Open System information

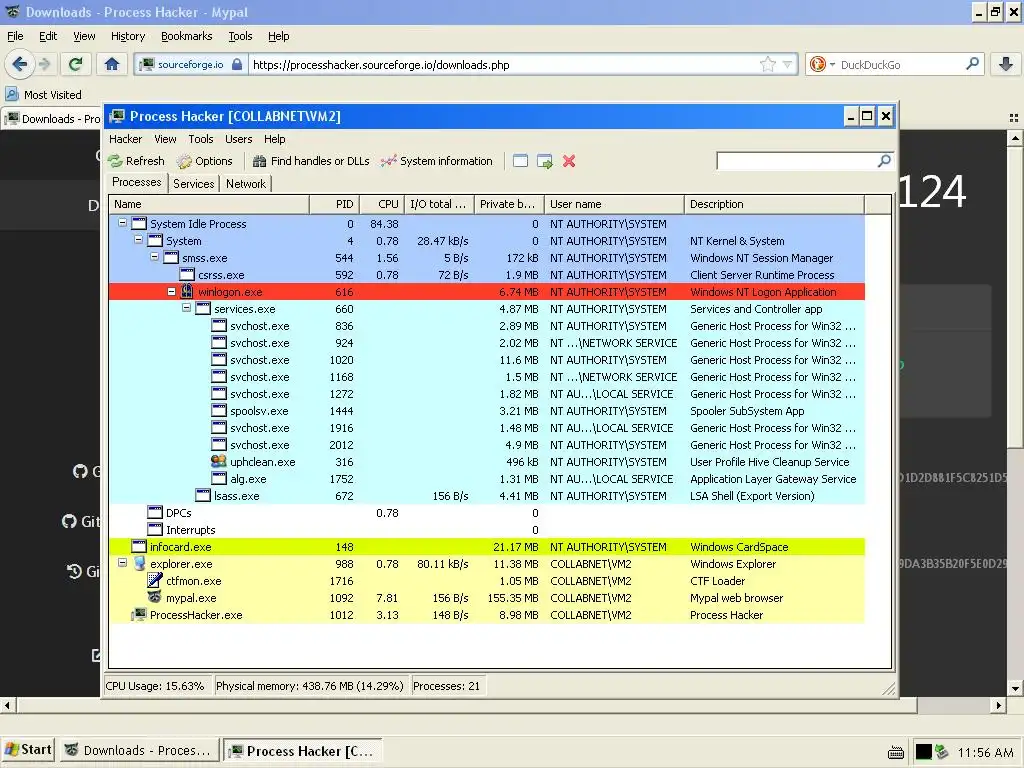pyautogui.click(x=437, y=161)
